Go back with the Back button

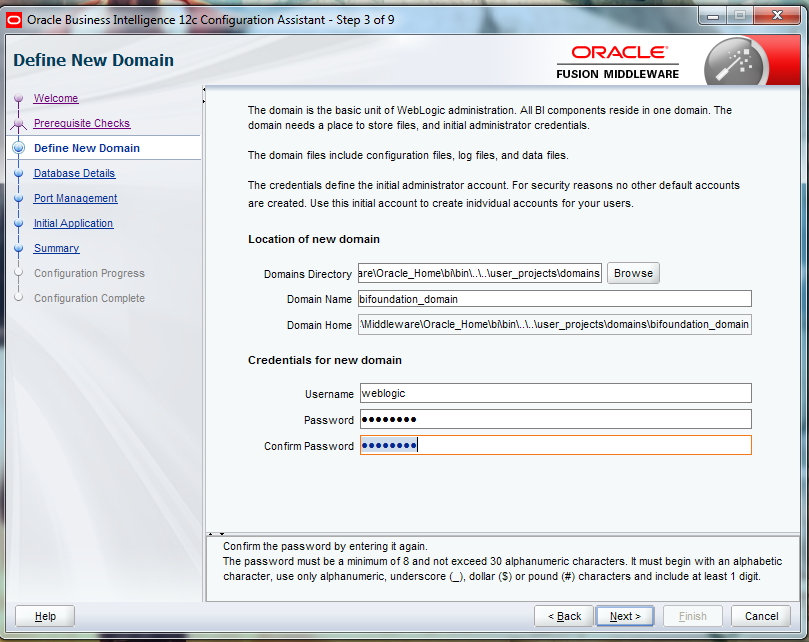pyautogui.click(x=563, y=616)
